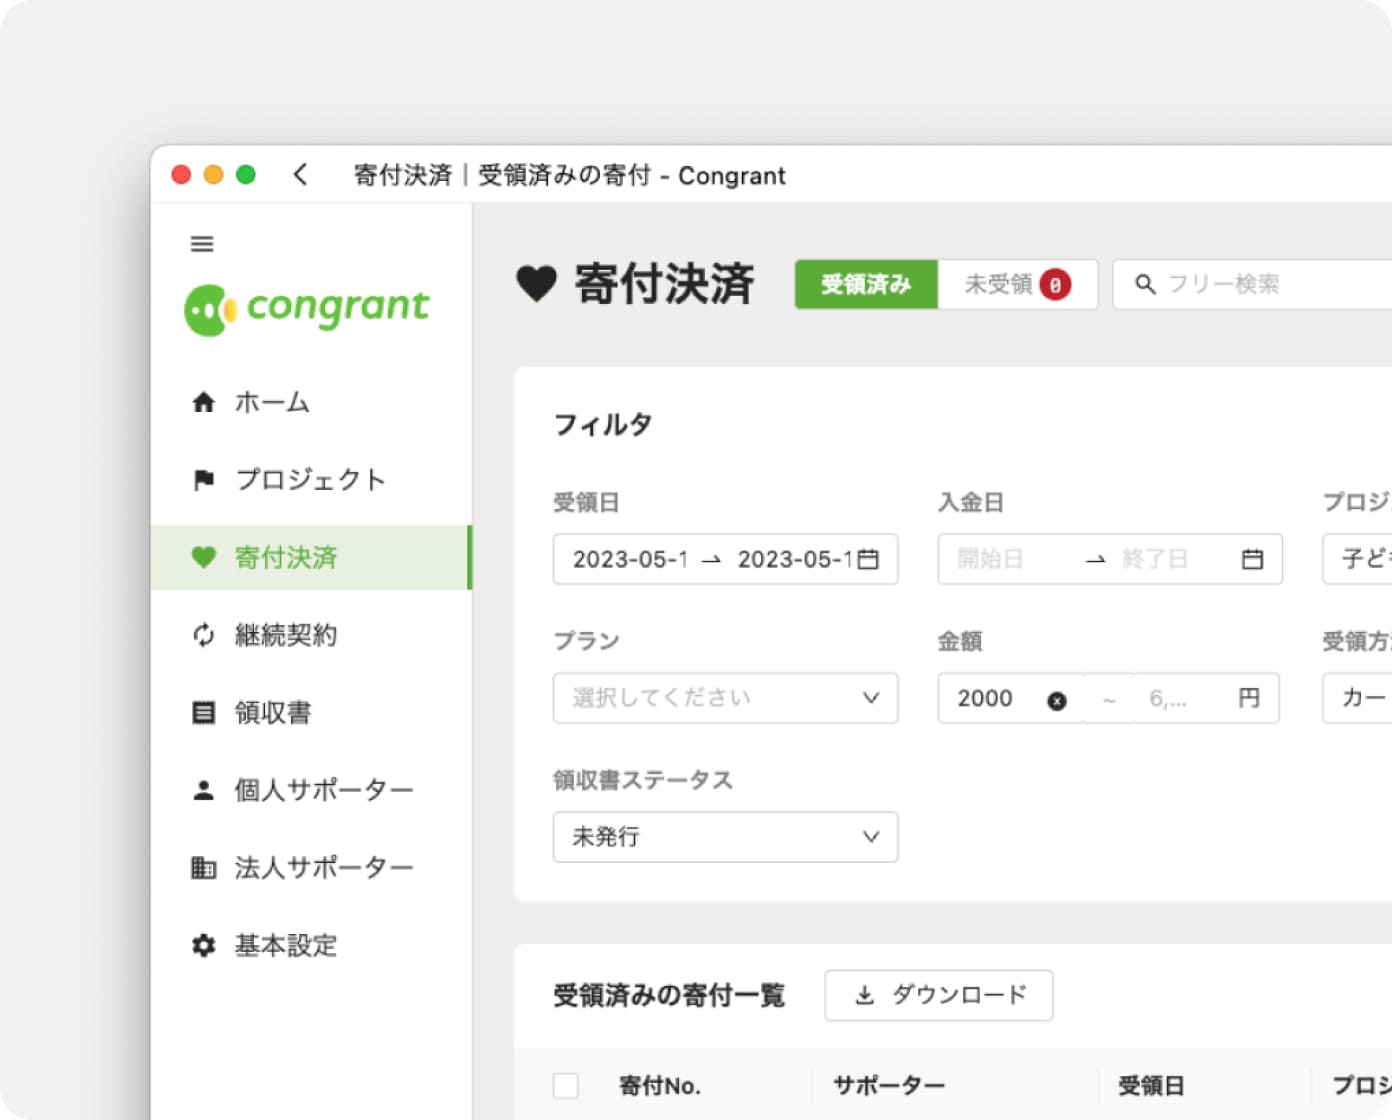This screenshot has width=1392, height=1120.
Task: Click the home icon for ホーム
Action: 204,402
